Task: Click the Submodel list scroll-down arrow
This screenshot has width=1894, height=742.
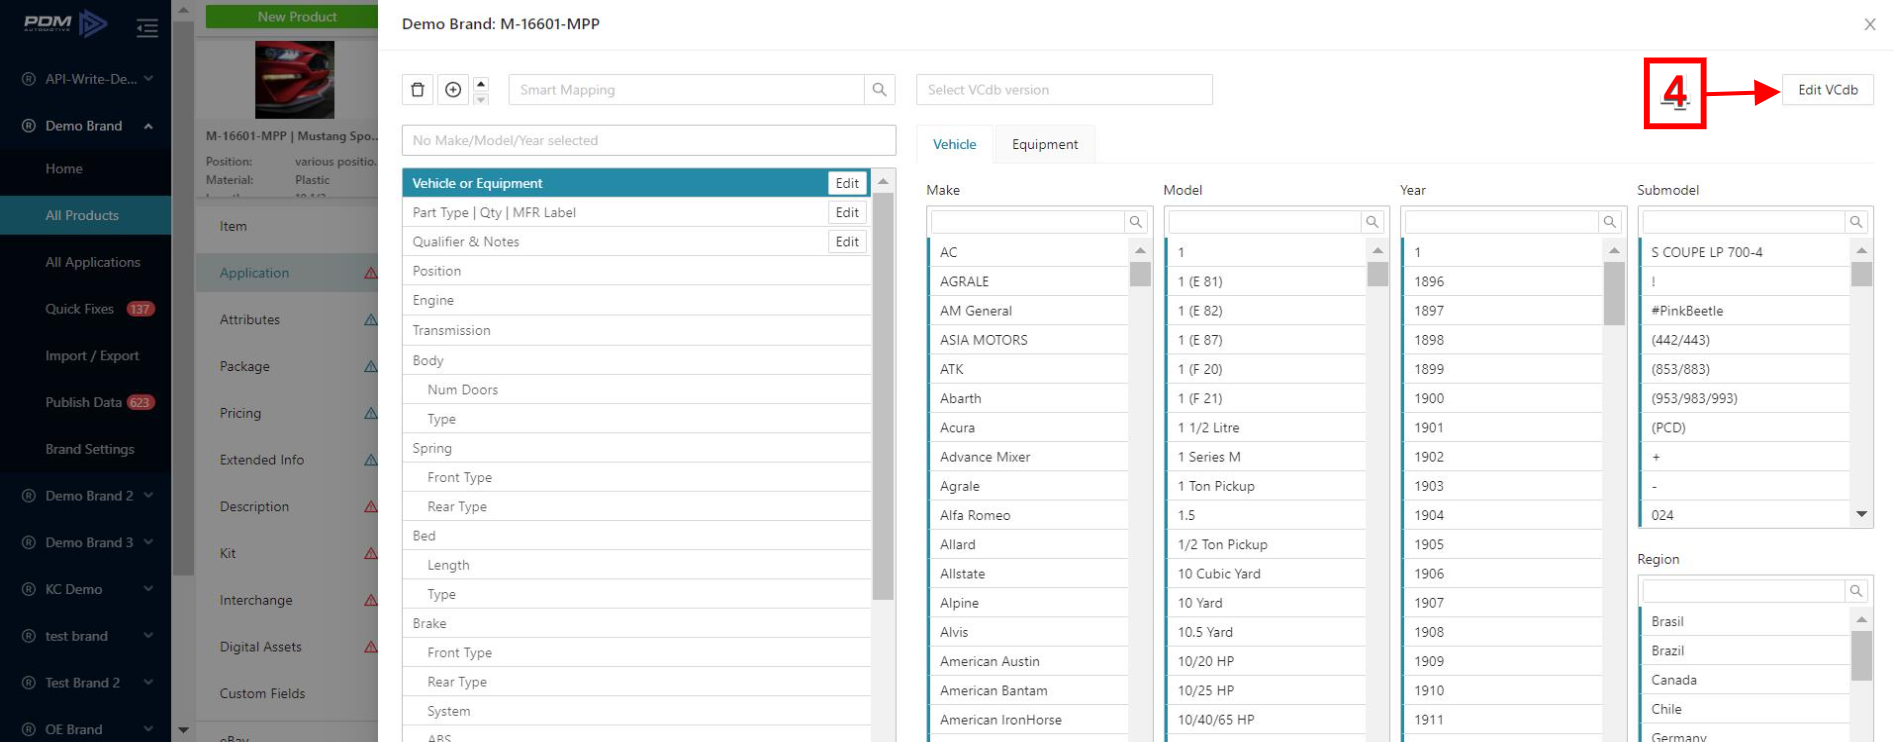Action: (x=1861, y=515)
